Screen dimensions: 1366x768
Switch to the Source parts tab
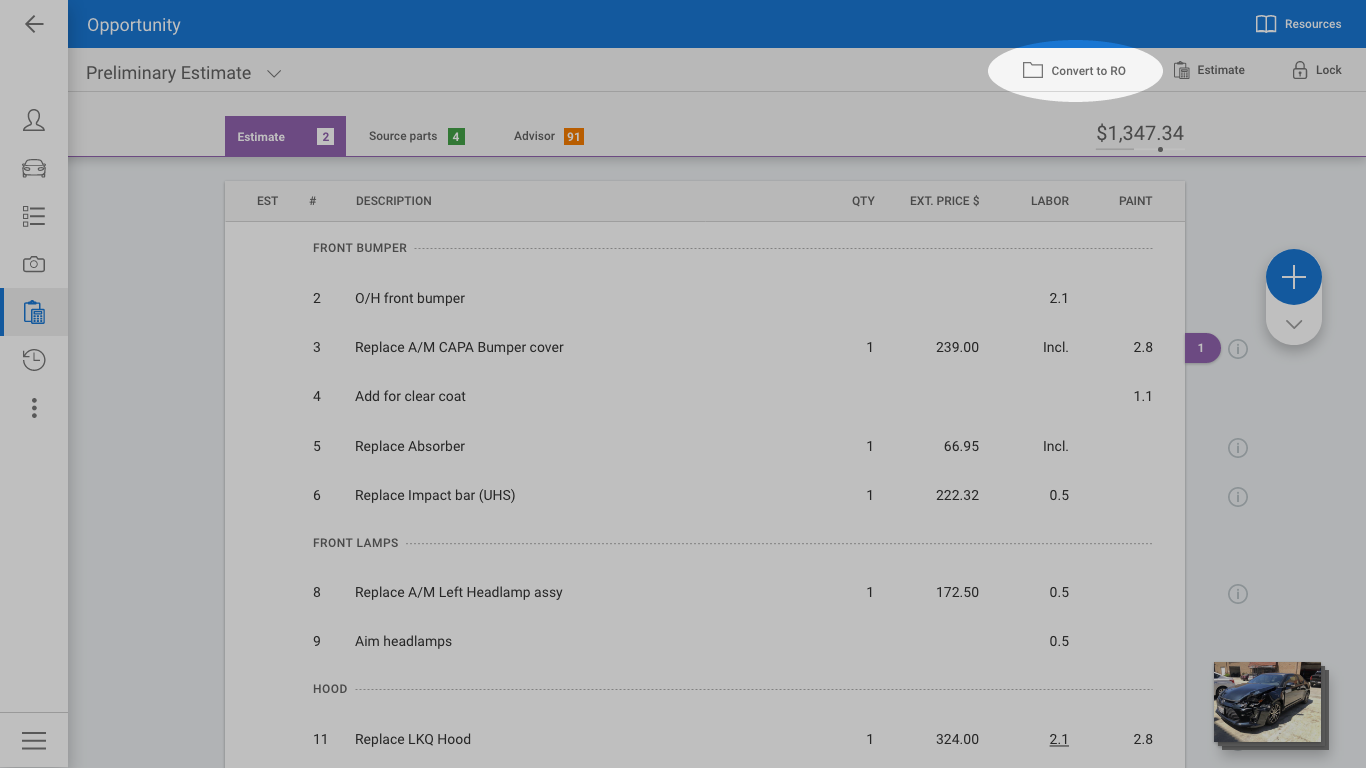click(415, 136)
